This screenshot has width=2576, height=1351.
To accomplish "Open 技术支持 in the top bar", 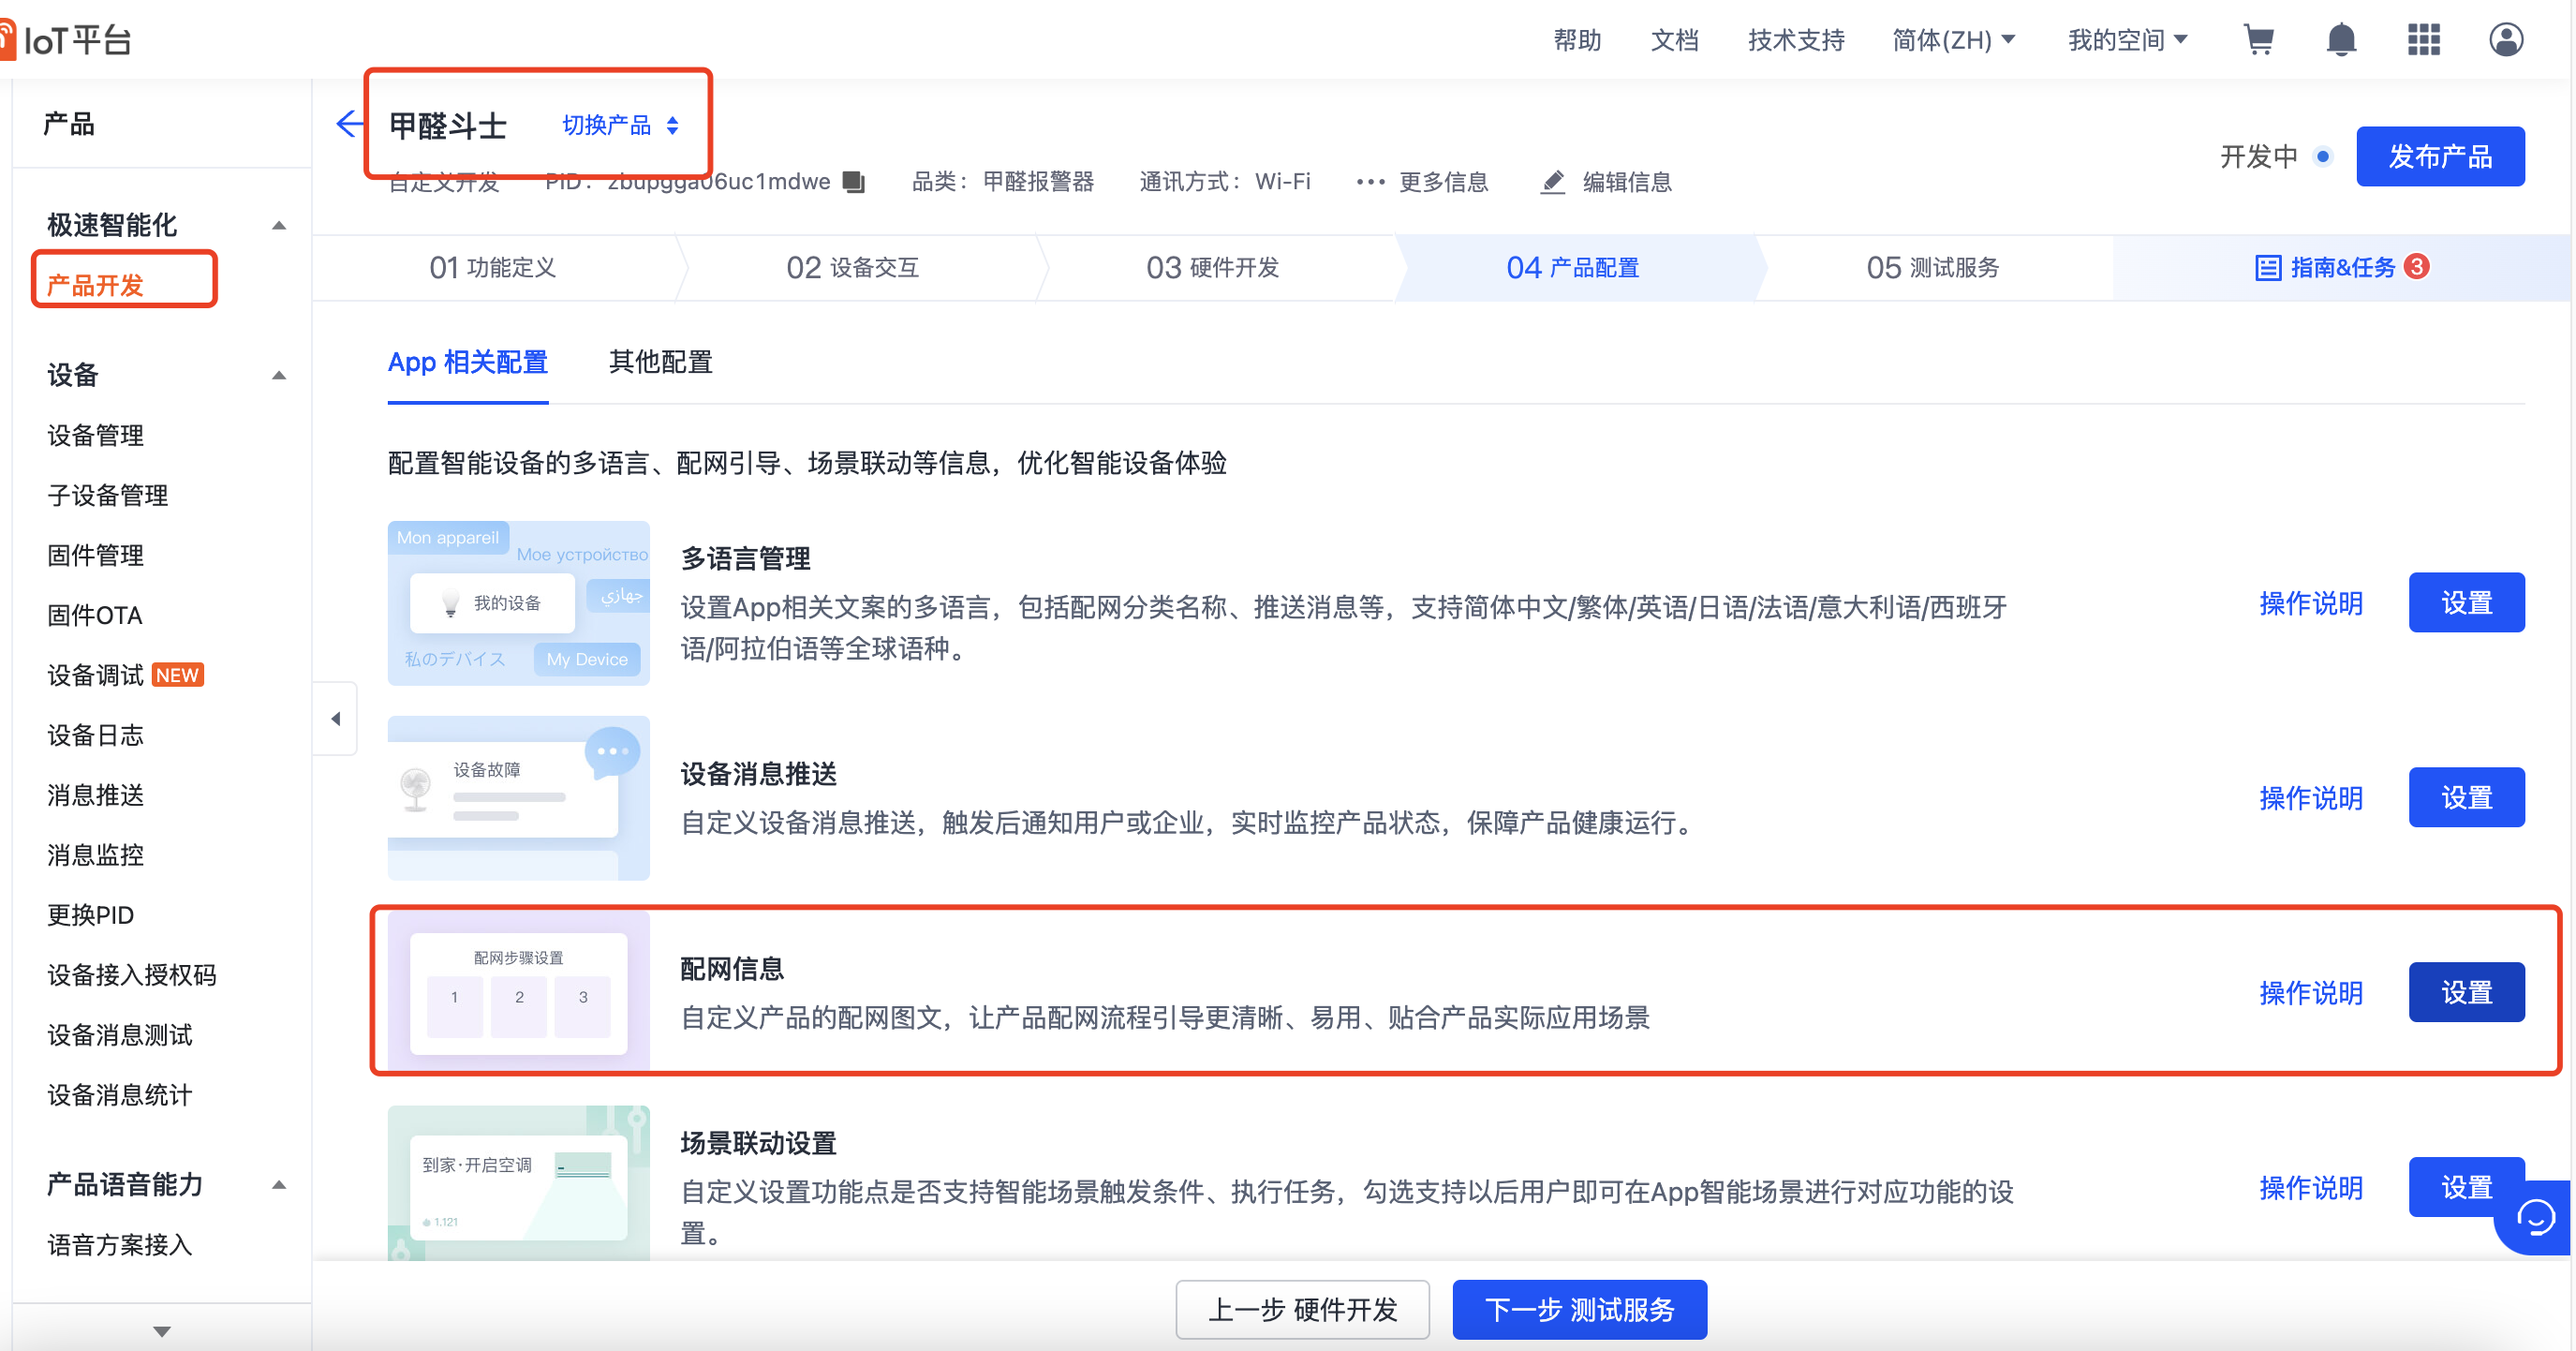I will click(1796, 40).
